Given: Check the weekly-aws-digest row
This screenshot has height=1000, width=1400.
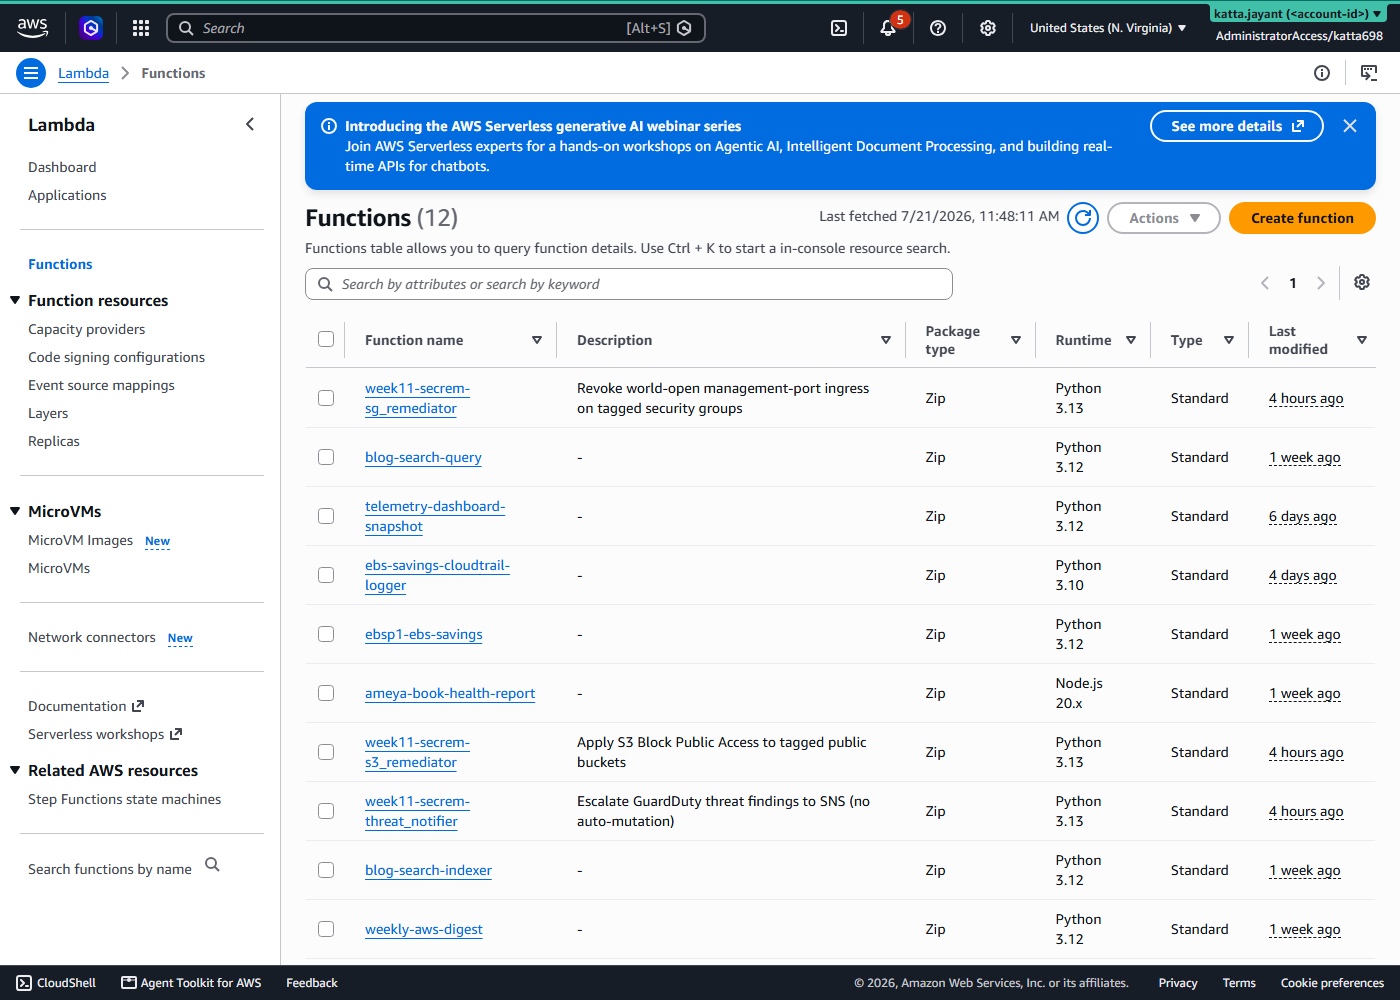Looking at the screenshot, I should click(326, 929).
